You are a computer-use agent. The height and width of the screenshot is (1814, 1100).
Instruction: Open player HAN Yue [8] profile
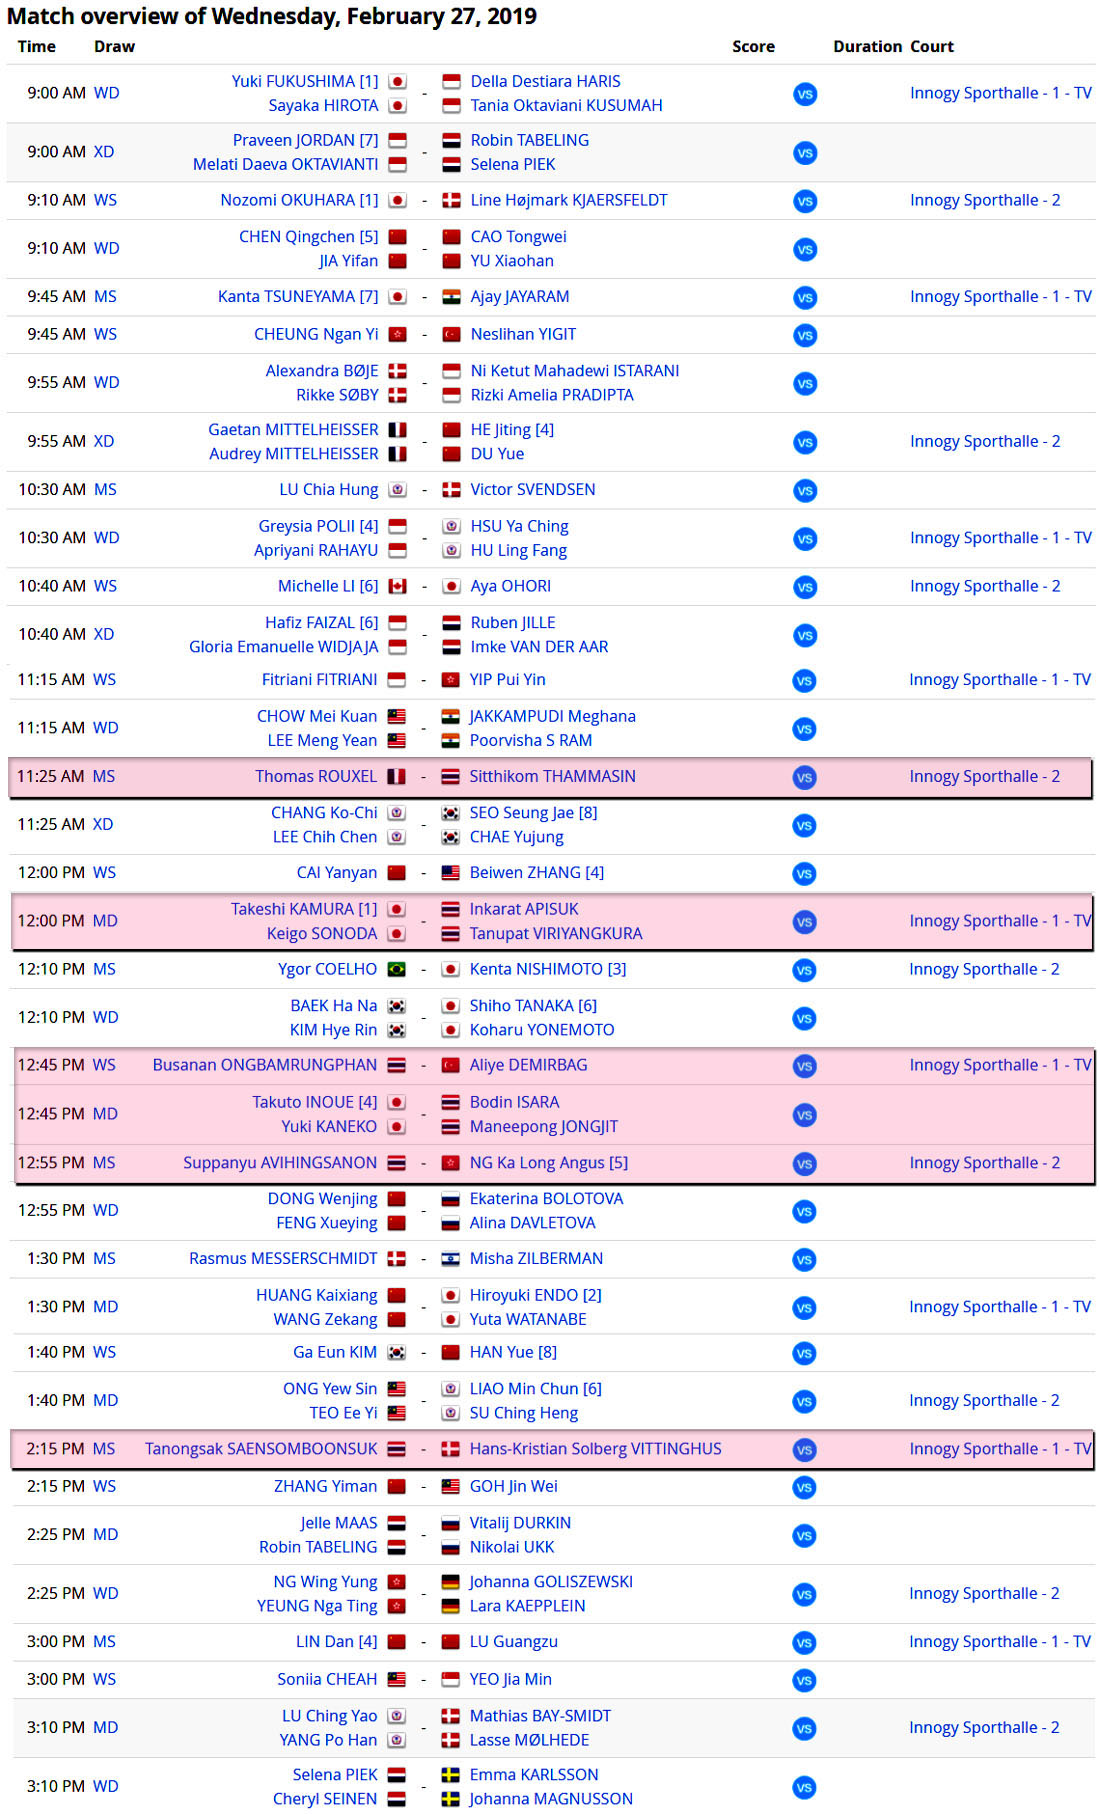[513, 1352]
